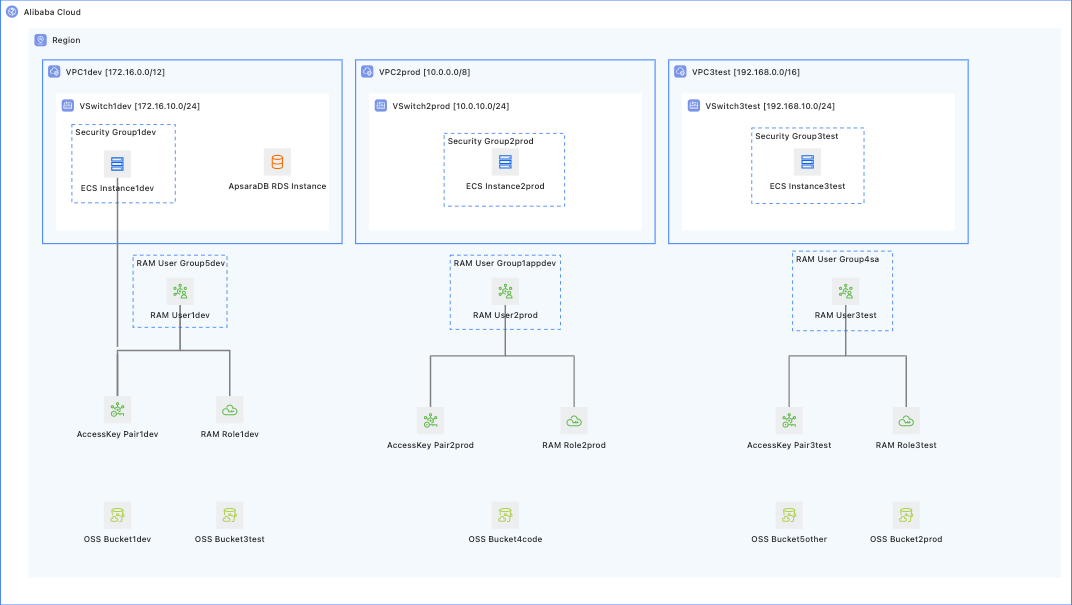Click the 'RAM User Group5dev' label

tap(180, 263)
